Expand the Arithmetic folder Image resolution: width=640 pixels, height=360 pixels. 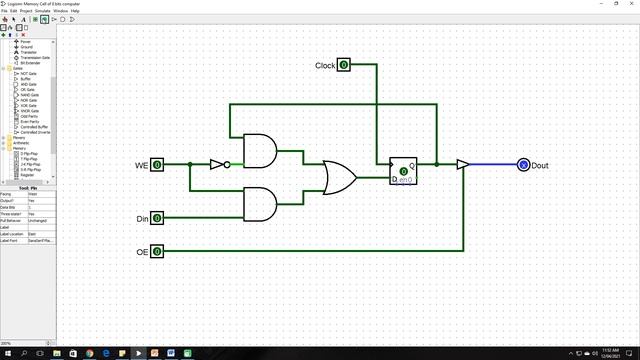pyautogui.click(x=3, y=143)
